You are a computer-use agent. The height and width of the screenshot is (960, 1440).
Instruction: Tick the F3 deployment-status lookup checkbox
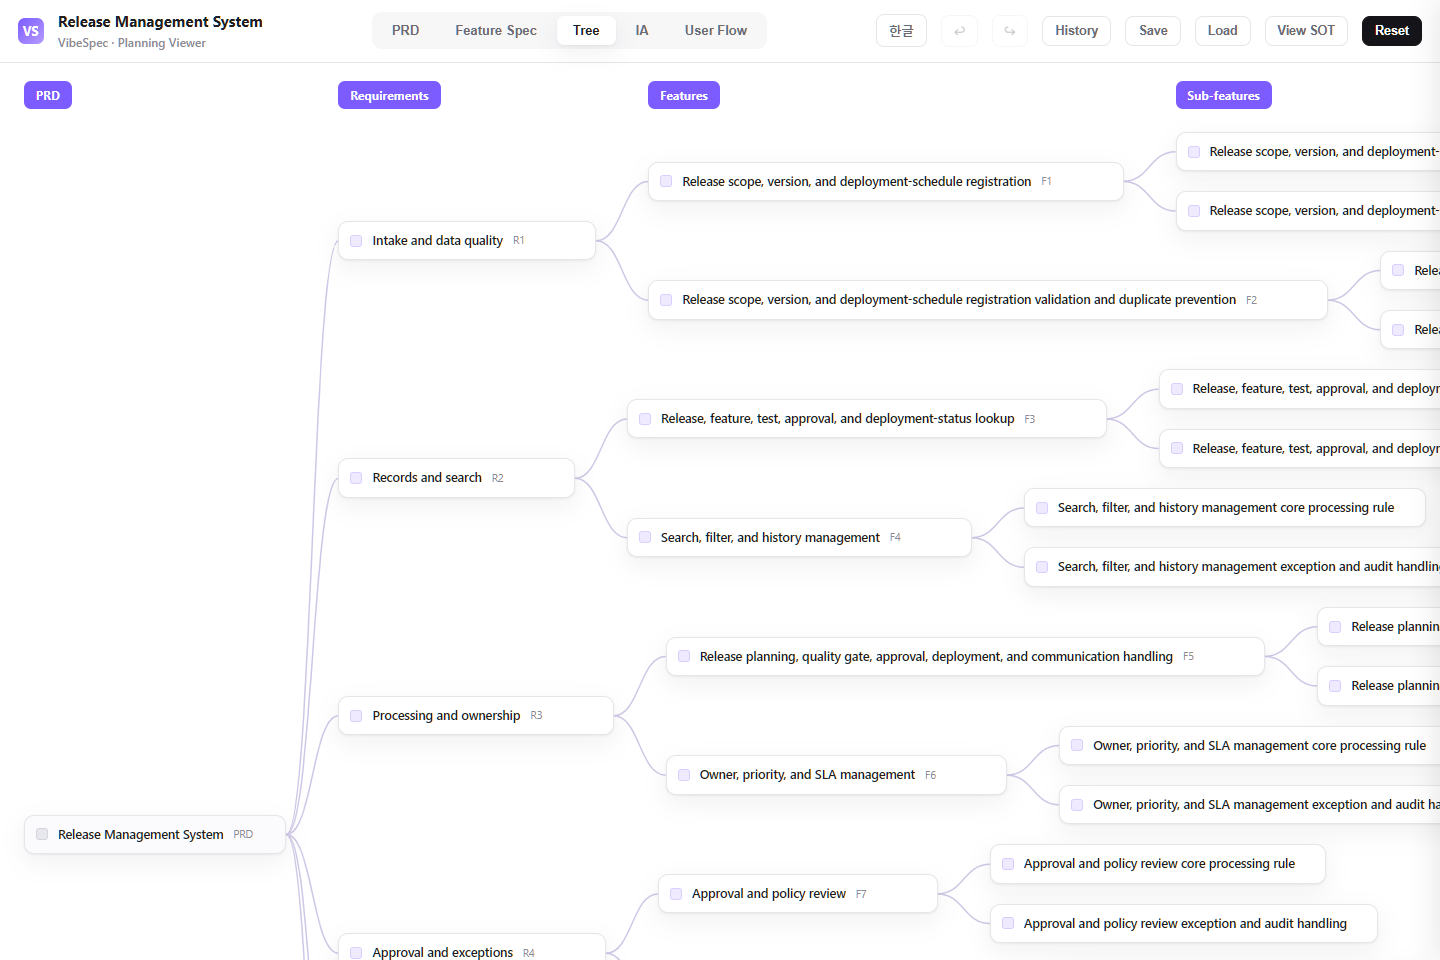coord(645,419)
